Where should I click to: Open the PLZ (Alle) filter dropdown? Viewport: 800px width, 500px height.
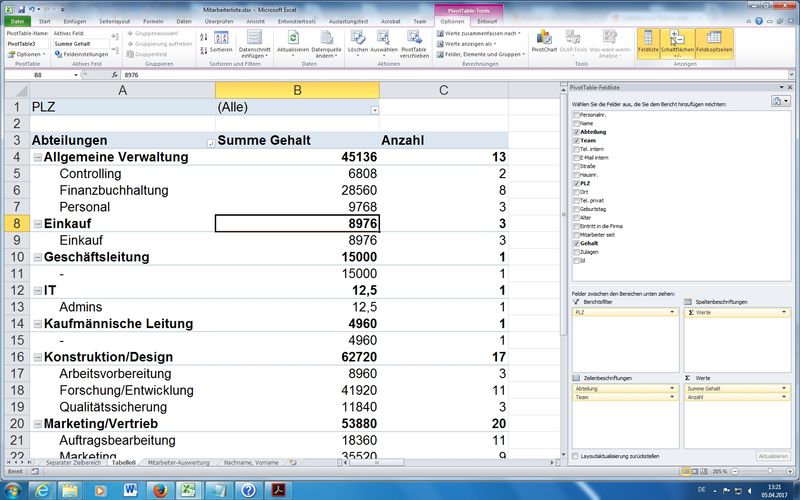(x=374, y=108)
